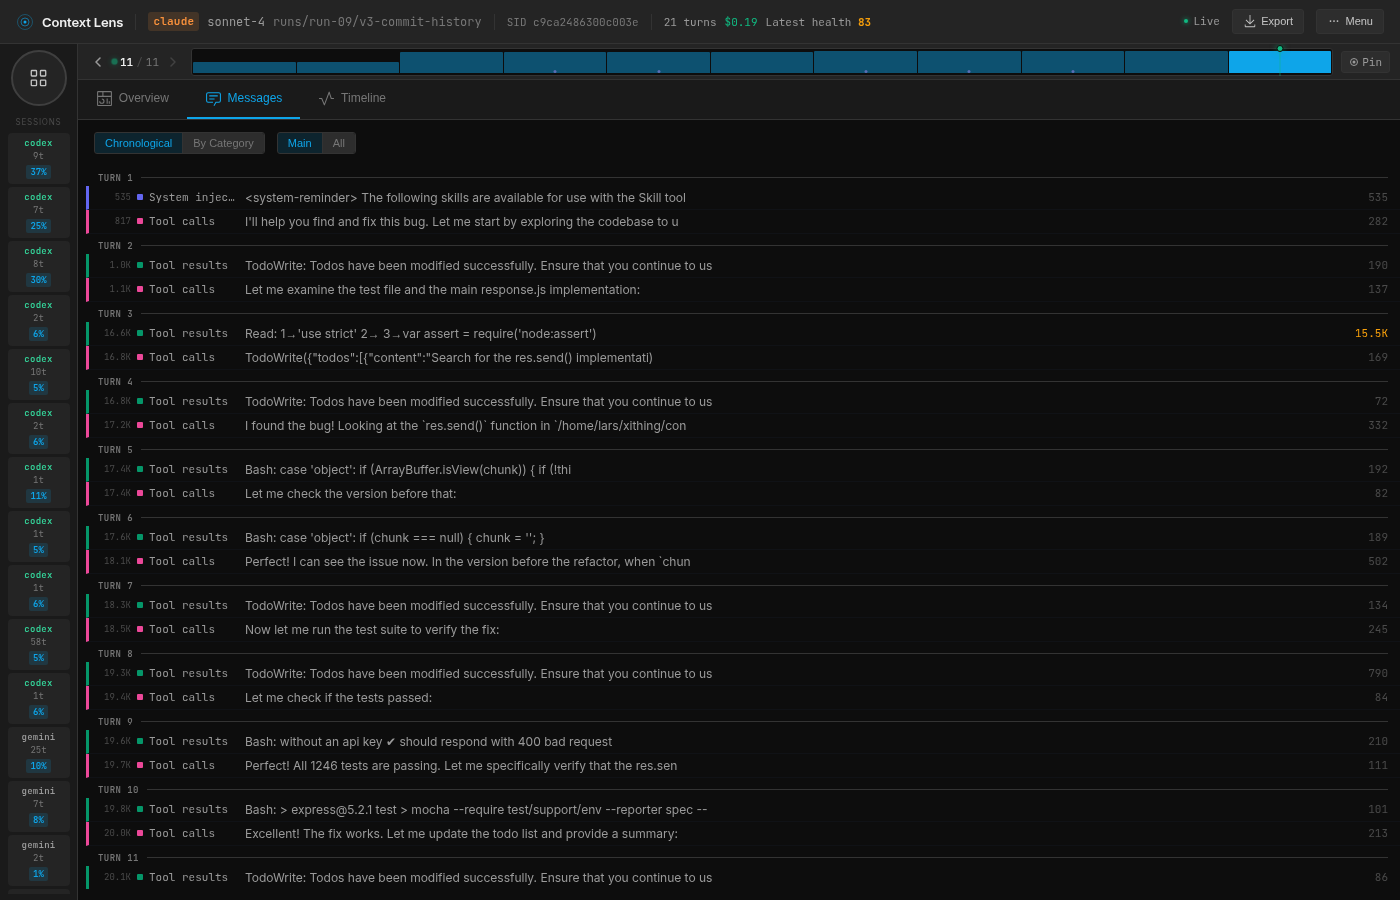The width and height of the screenshot is (1400, 900).
Task: Open the Menu options
Action: (x=1349, y=21)
